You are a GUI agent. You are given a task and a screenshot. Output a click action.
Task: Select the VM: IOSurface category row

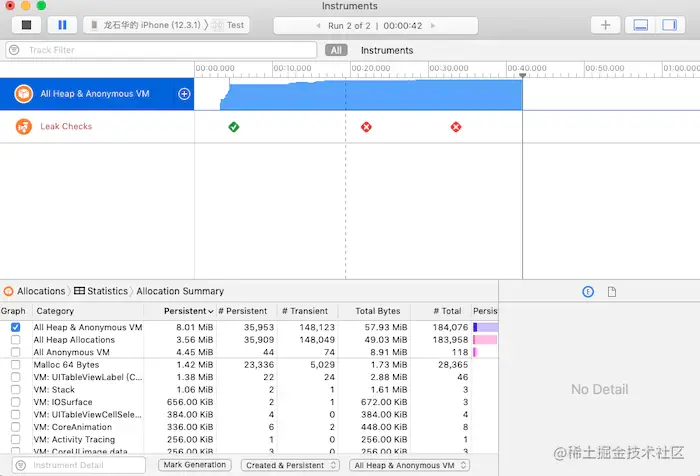click(249, 402)
